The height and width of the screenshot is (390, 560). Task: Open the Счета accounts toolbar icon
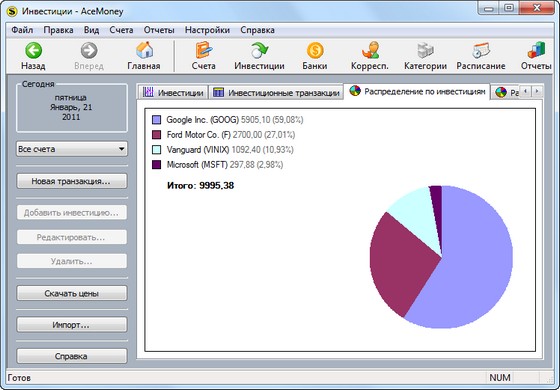tap(204, 50)
